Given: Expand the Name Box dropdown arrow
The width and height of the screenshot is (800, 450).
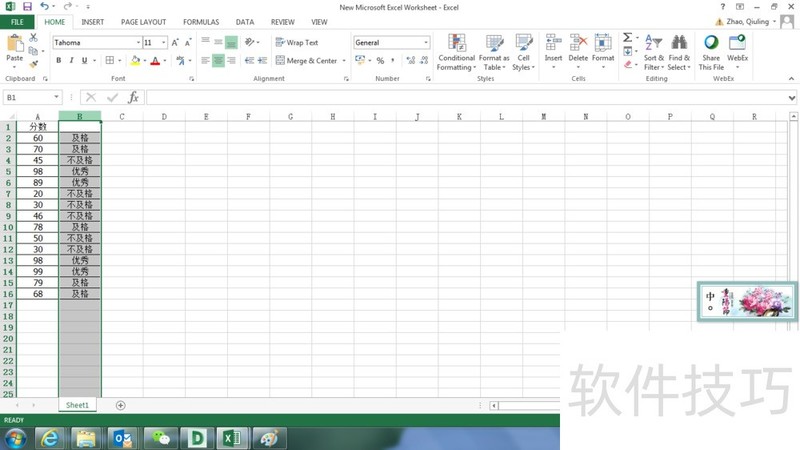Looking at the screenshot, I should click(56, 97).
